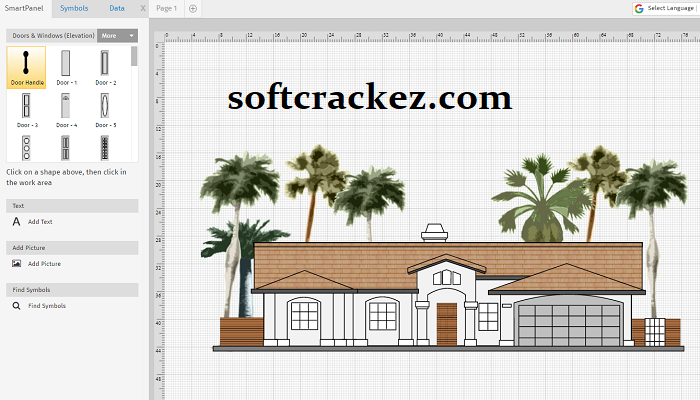Click the Add Text 'A' icon
Image resolution: width=700 pixels, height=400 pixels.
pyautogui.click(x=17, y=221)
